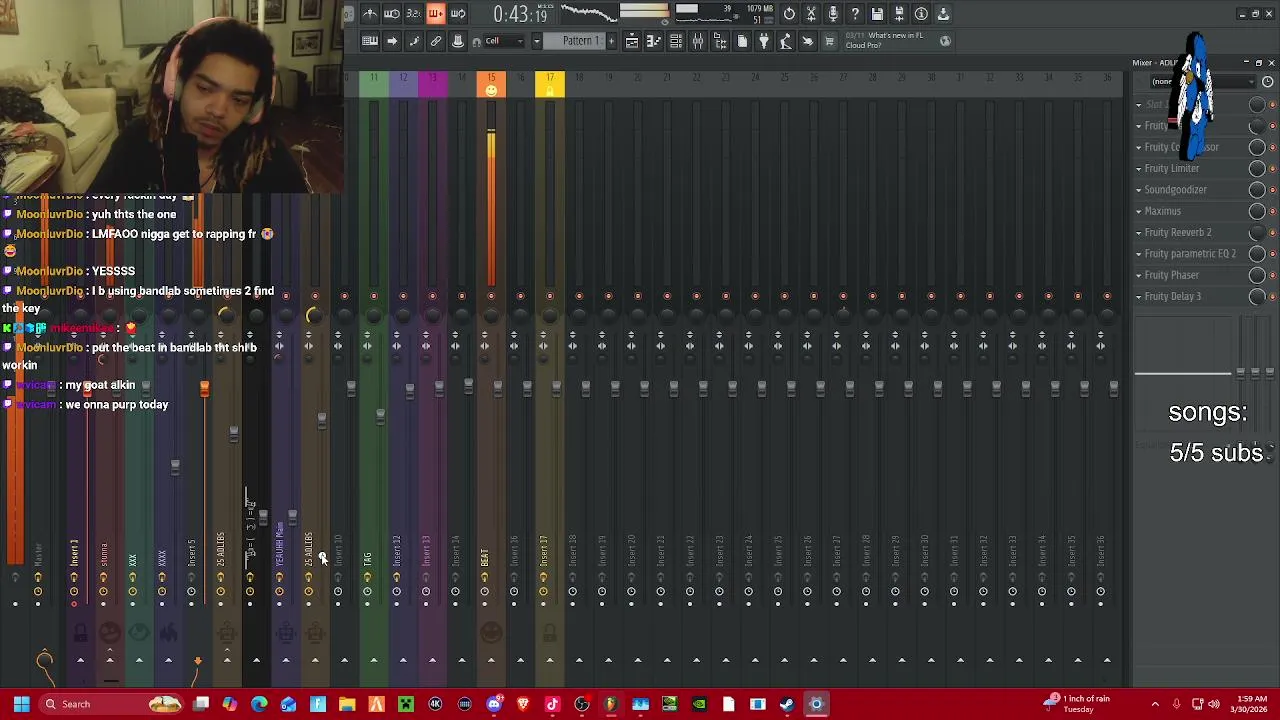The height and width of the screenshot is (720, 1280).
Task: Open Discord from the taskbar
Action: point(494,704)
